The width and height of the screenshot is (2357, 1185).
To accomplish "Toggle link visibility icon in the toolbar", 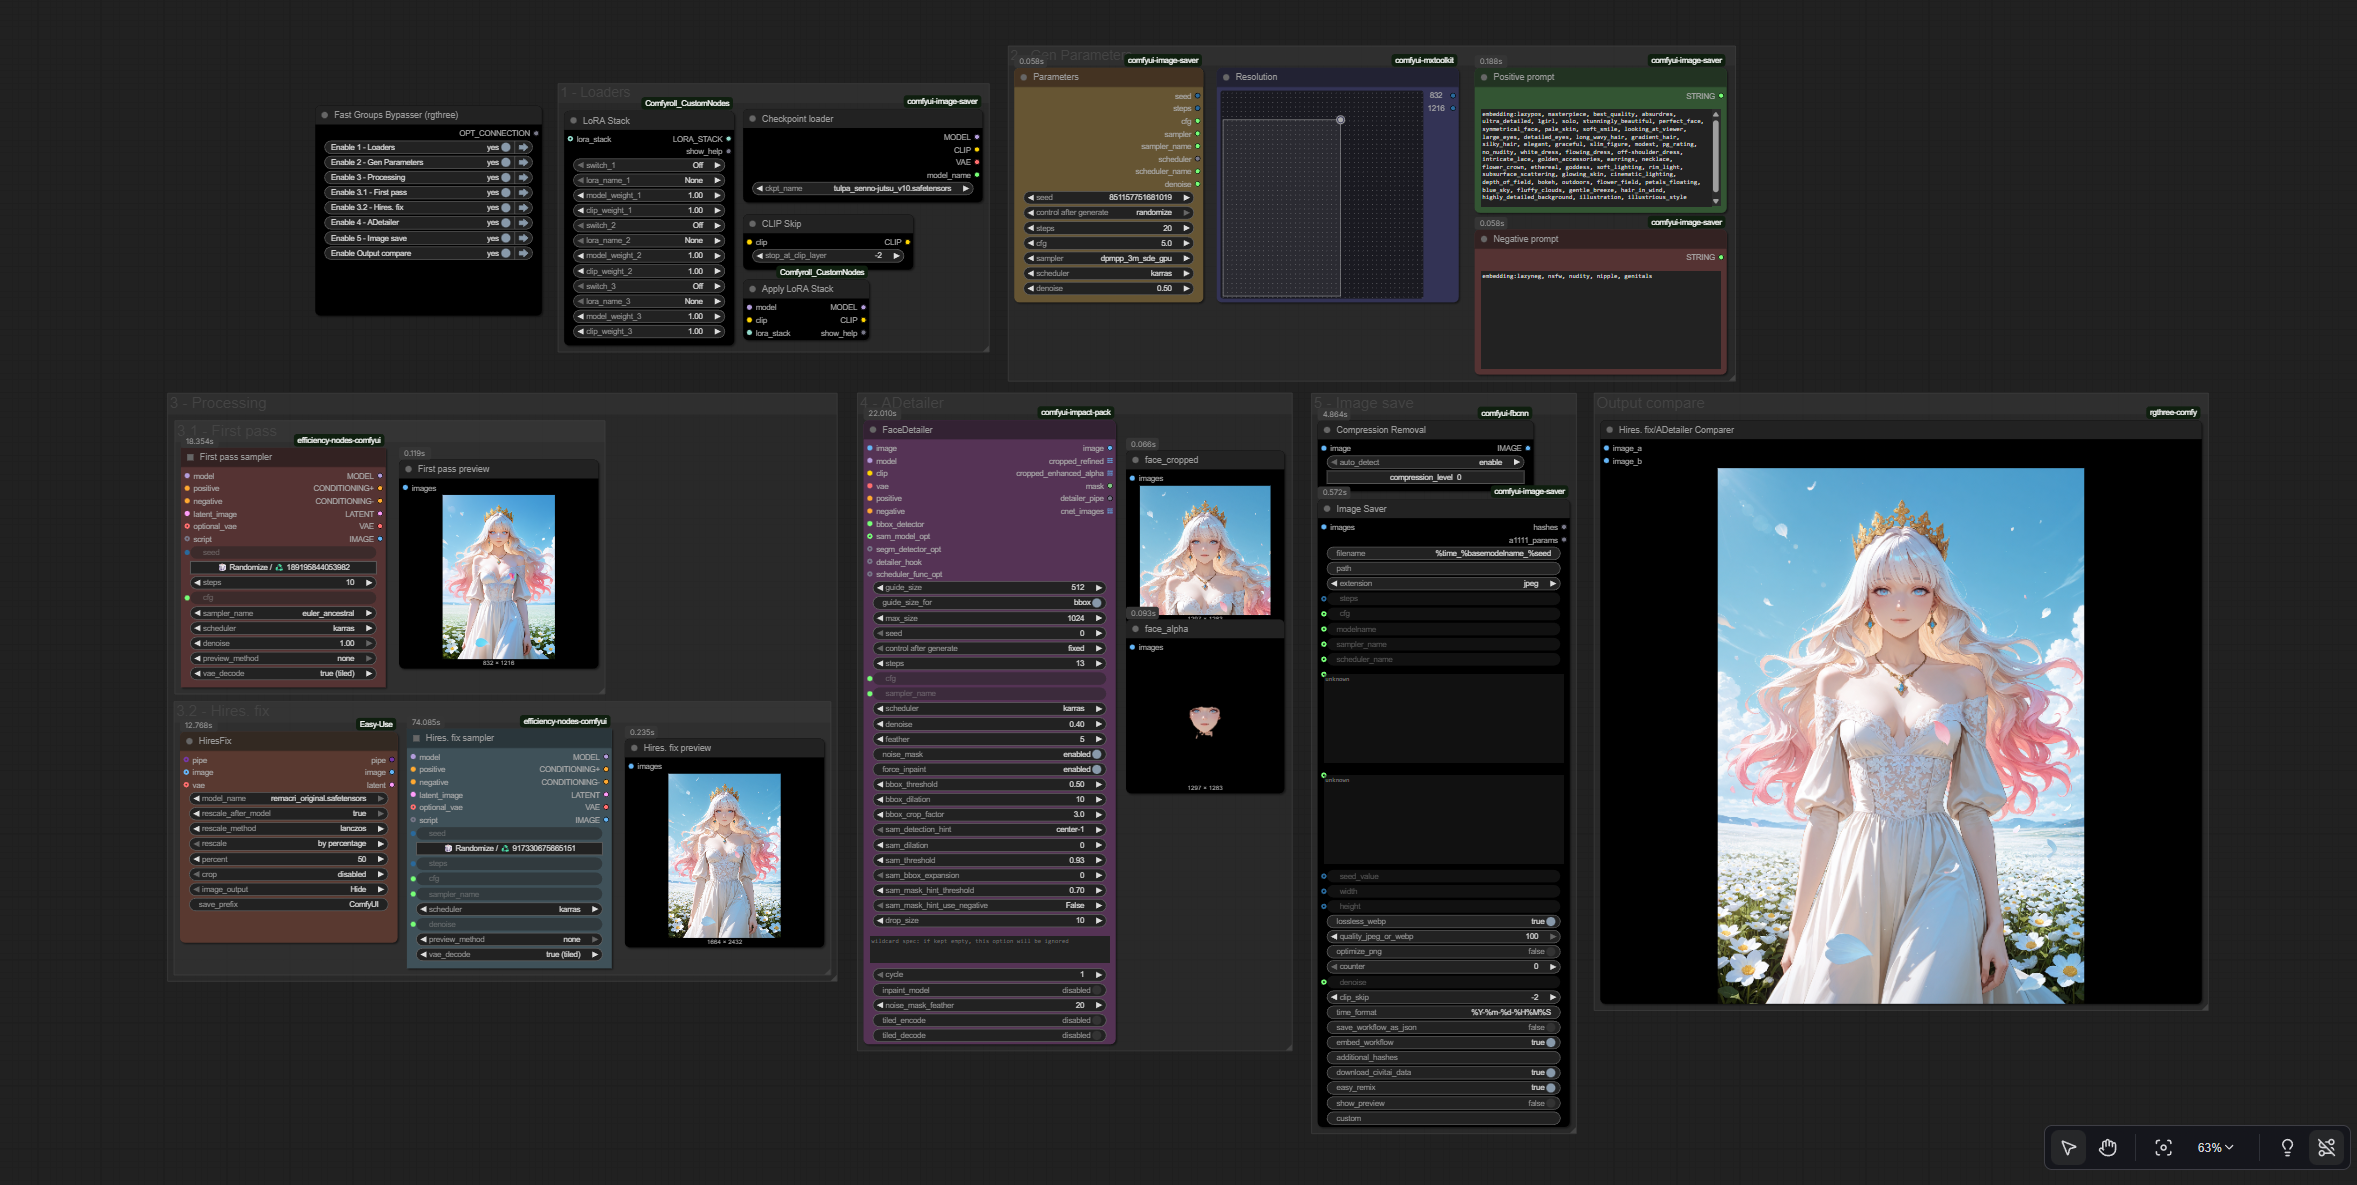I will click(x=2327, y=1147).
